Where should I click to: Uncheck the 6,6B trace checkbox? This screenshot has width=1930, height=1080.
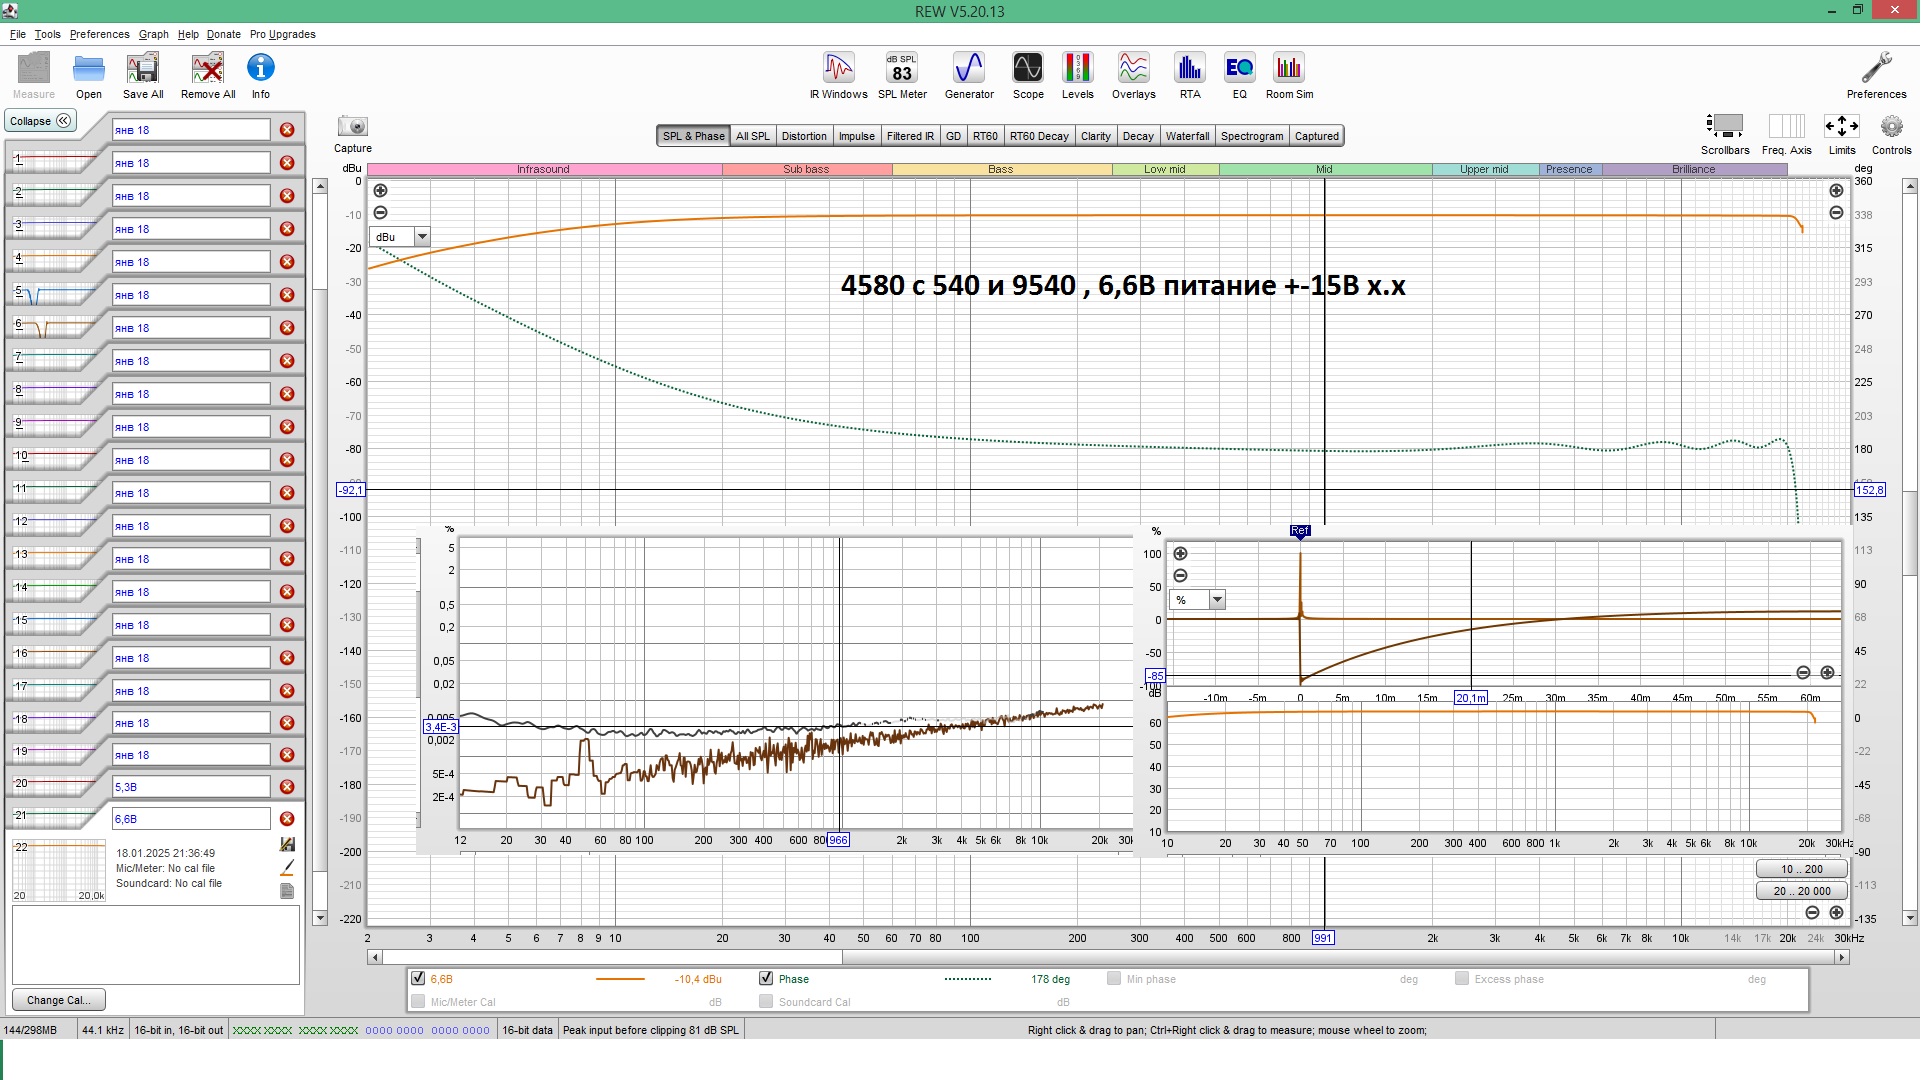pyautogui.click(x=418, y=979)
